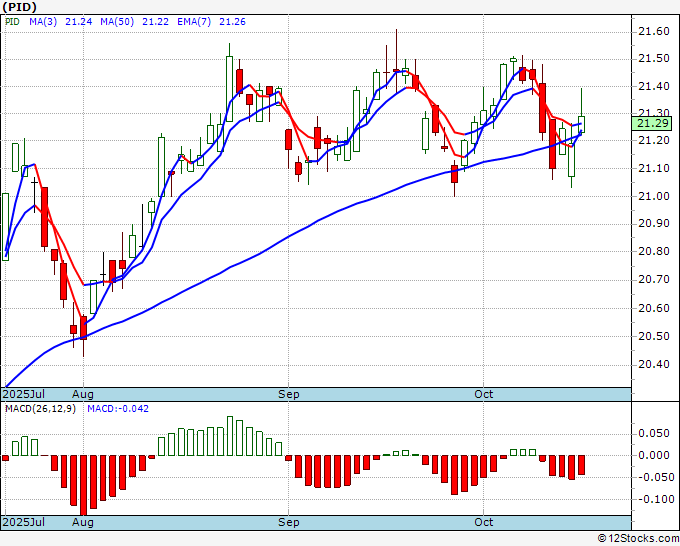This screenshot has width=680, height=546.
Task: Click 2025Jul on price chart axis
Action: pyautogui.click(x=23, y=394)
